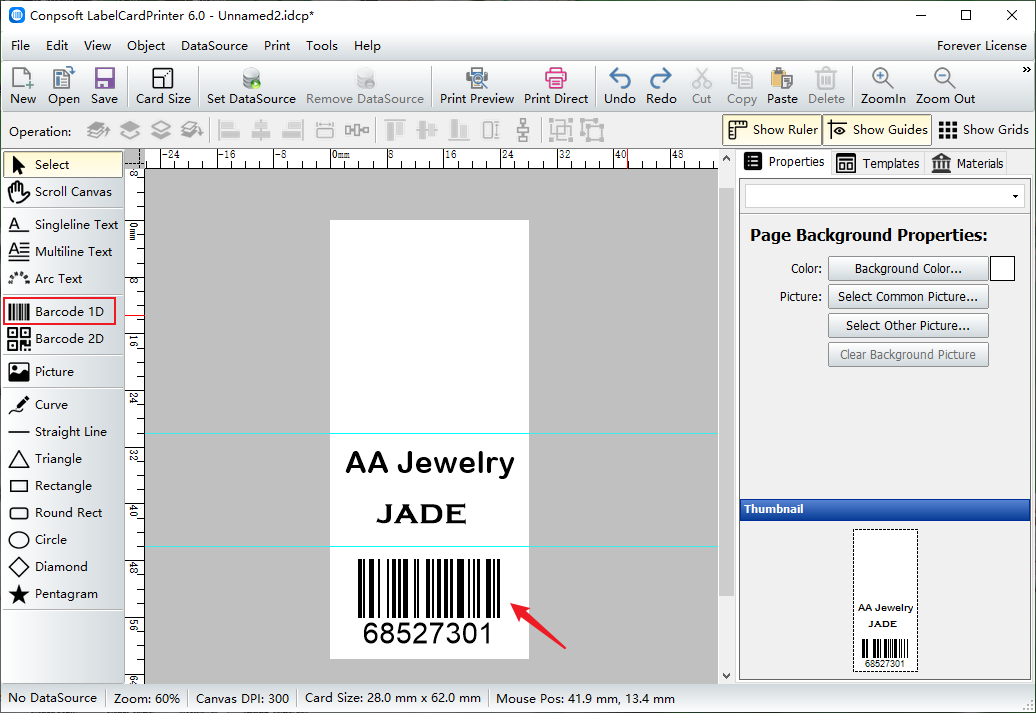Open the Print menu
The height and width of the screenshot is (713, 1036).
pyautogui.click(x=277, y=46)
